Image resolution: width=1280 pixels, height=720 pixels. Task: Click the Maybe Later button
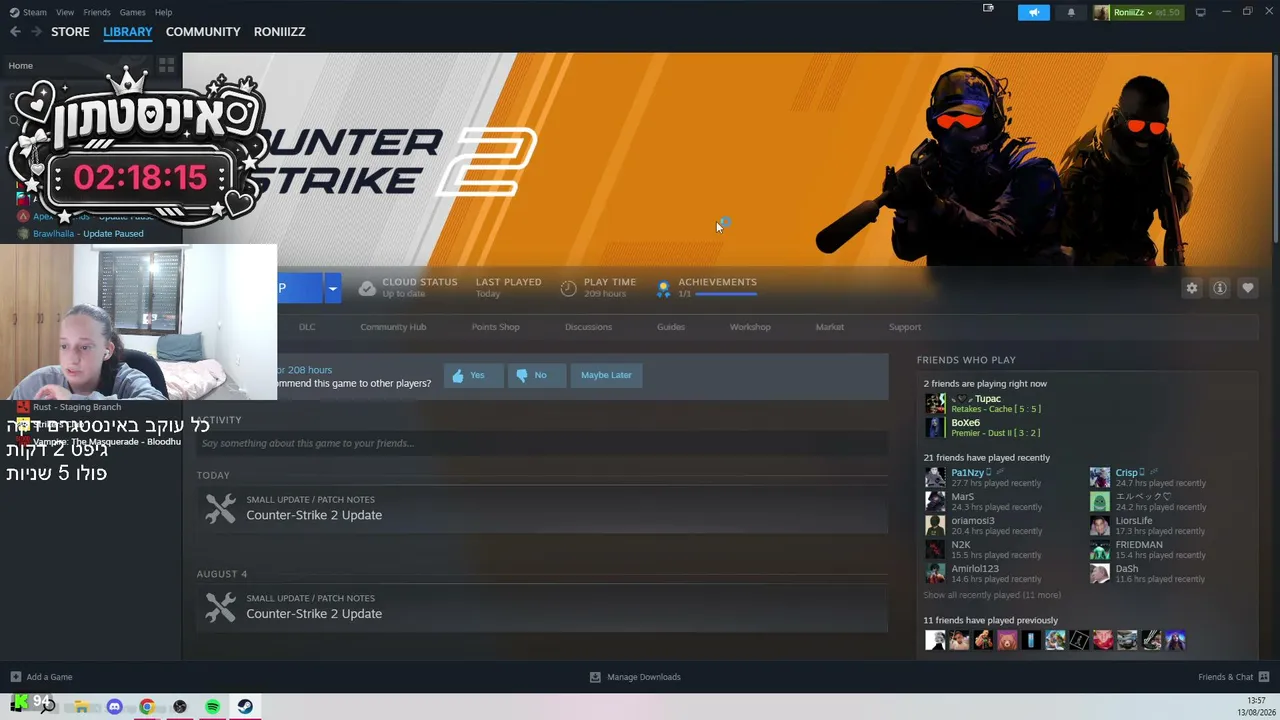pos(606,375)
